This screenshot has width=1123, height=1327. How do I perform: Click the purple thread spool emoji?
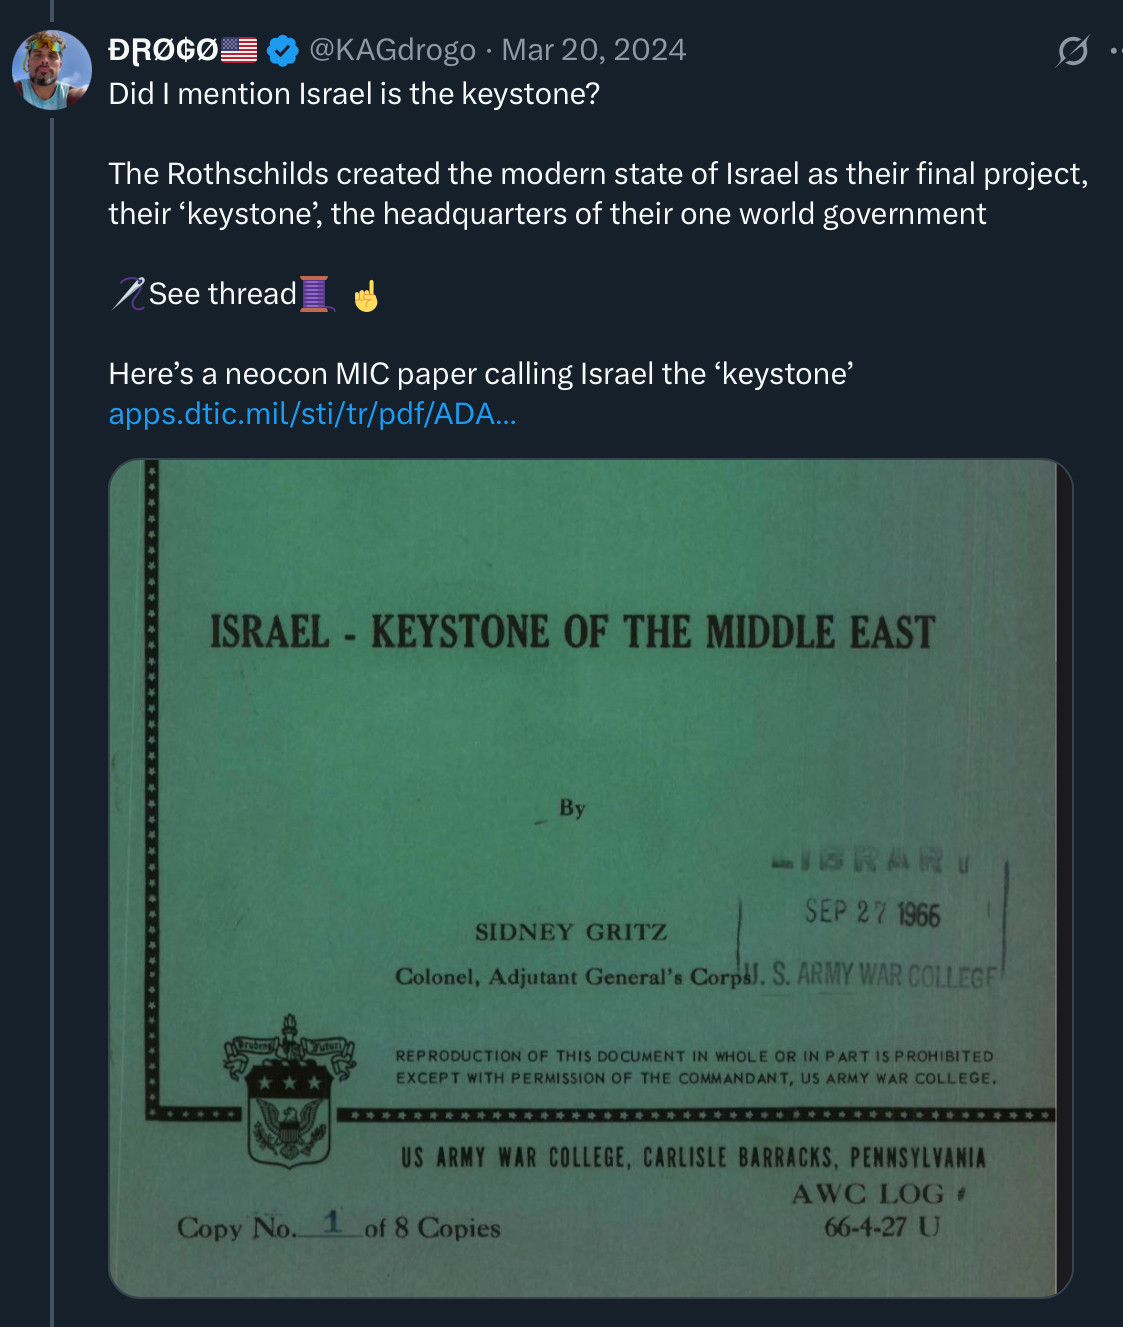(315, 294)
